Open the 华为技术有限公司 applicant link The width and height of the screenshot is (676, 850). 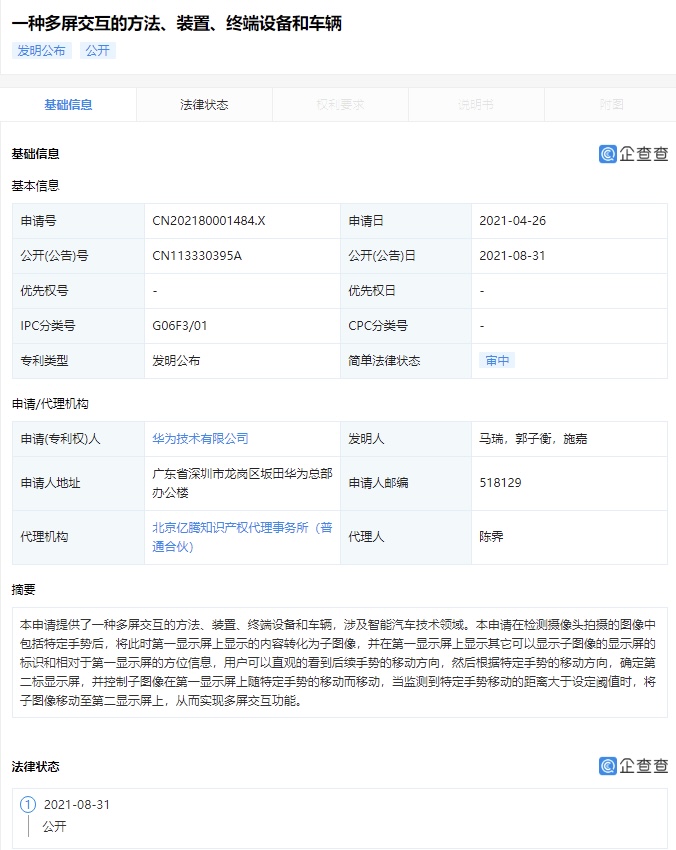coord(200,439)
